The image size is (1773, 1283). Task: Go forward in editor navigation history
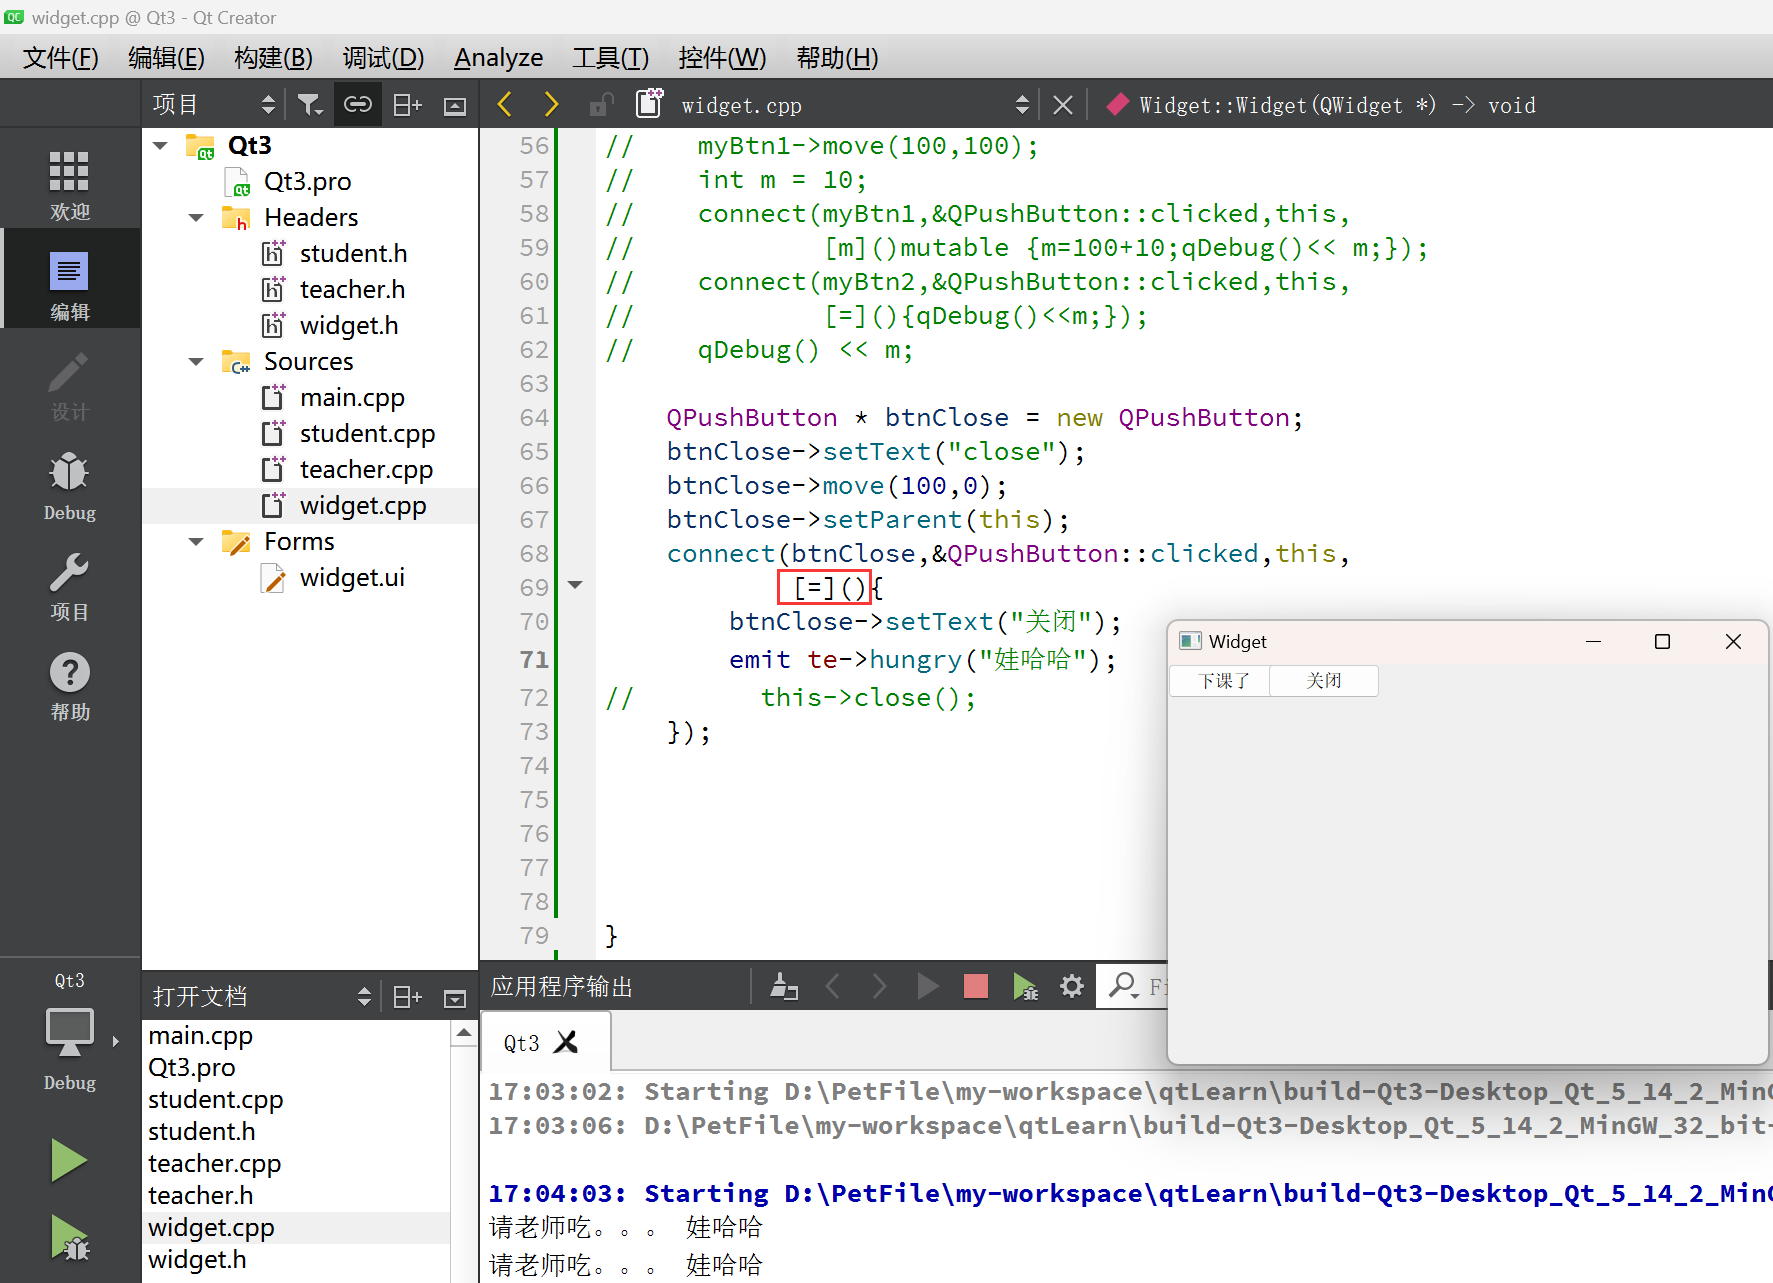point(551,104)
